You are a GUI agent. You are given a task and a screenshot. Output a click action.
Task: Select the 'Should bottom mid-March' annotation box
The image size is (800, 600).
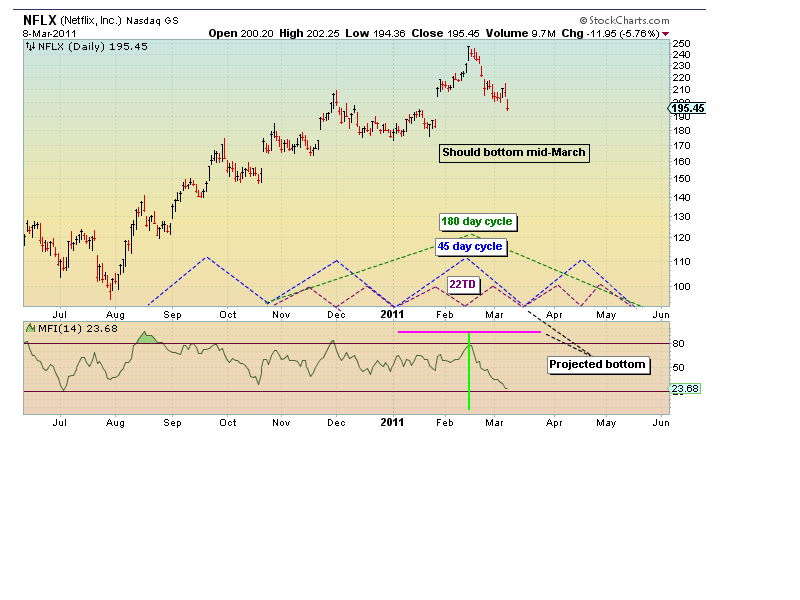coord(514,153)
